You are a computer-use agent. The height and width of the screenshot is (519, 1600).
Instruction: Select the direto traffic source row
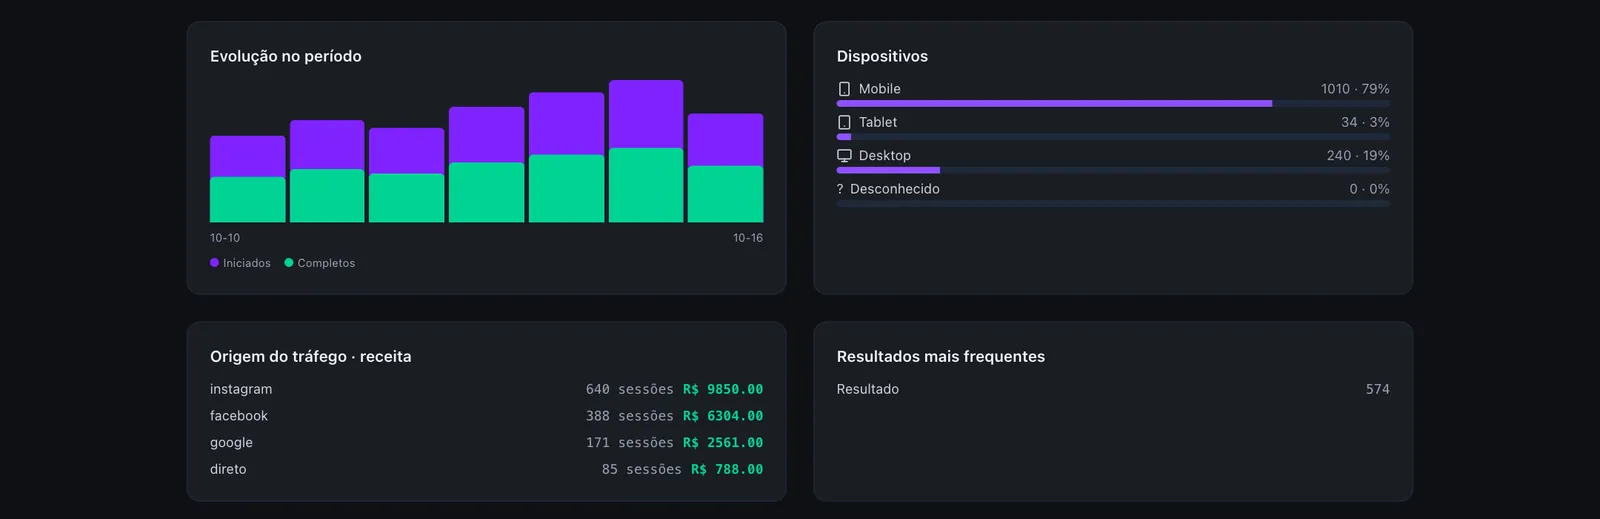click(486, 469)
